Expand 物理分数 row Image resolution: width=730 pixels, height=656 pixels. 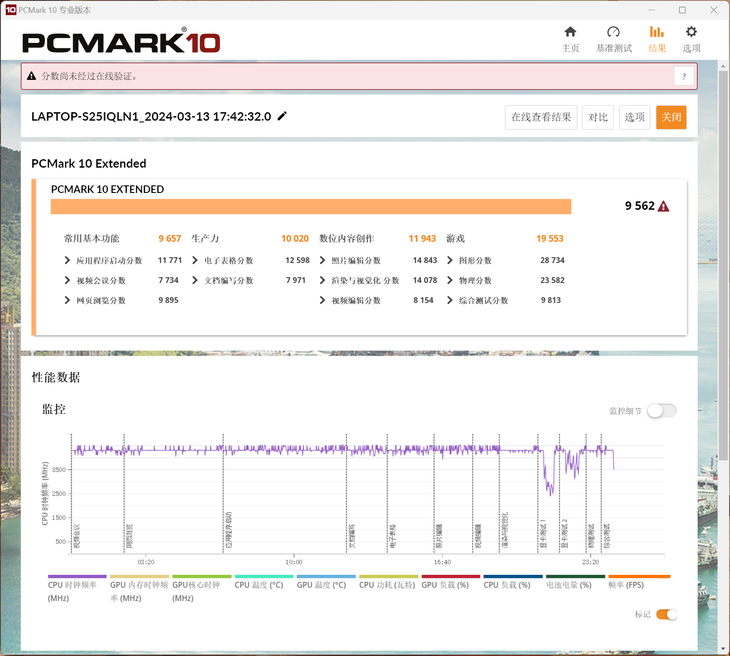[450, 280]
